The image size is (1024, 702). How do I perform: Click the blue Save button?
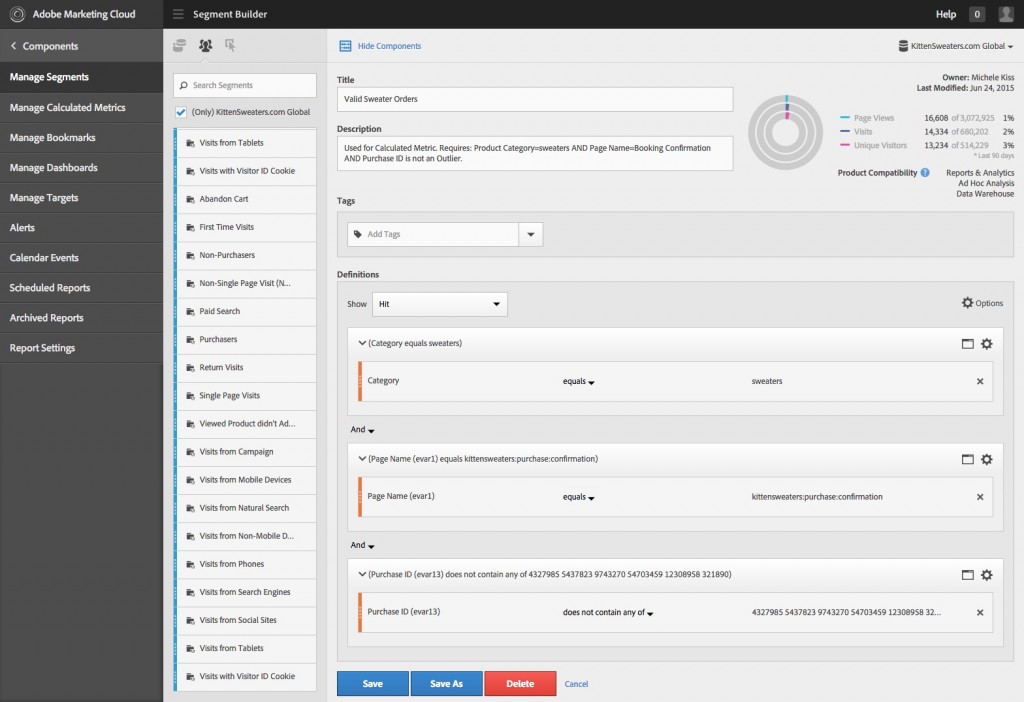(373, 684)
